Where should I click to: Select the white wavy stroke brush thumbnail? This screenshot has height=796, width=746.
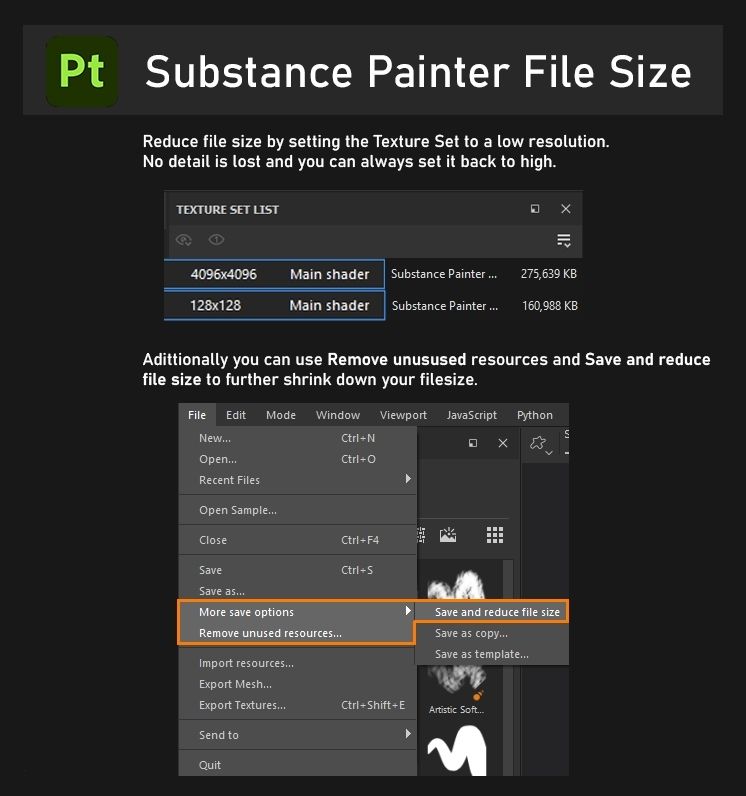pos(457,750)
